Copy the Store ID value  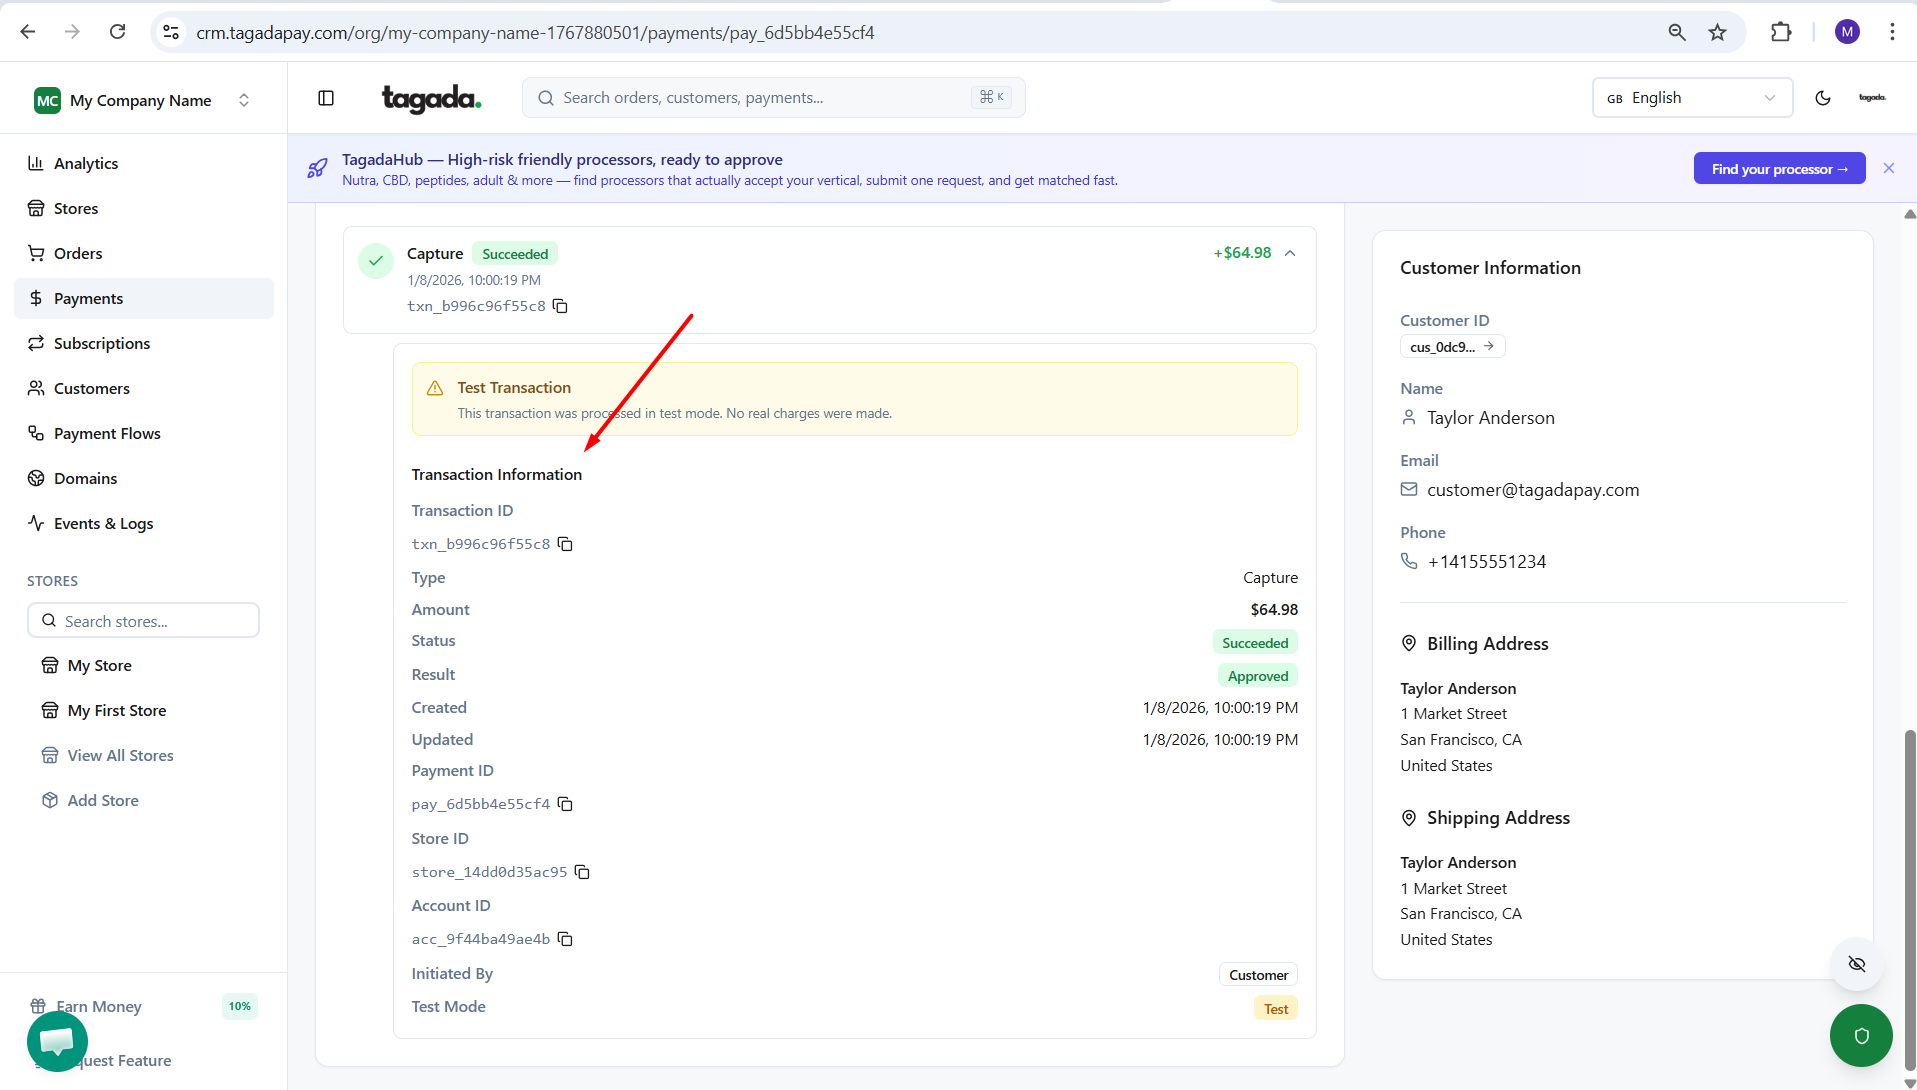[x=582, y=872]
